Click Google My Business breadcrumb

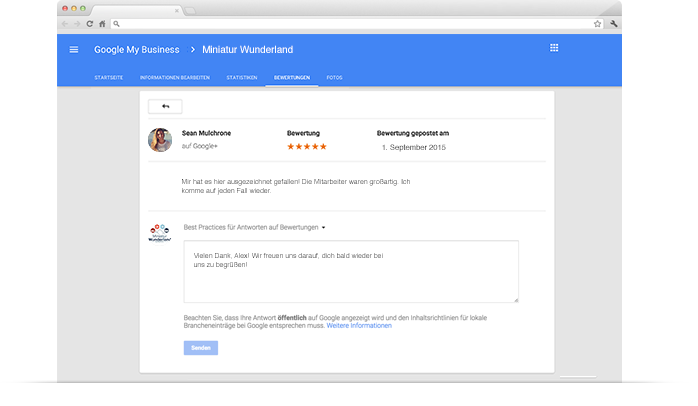pyautogui.click(x=137, y=49)
